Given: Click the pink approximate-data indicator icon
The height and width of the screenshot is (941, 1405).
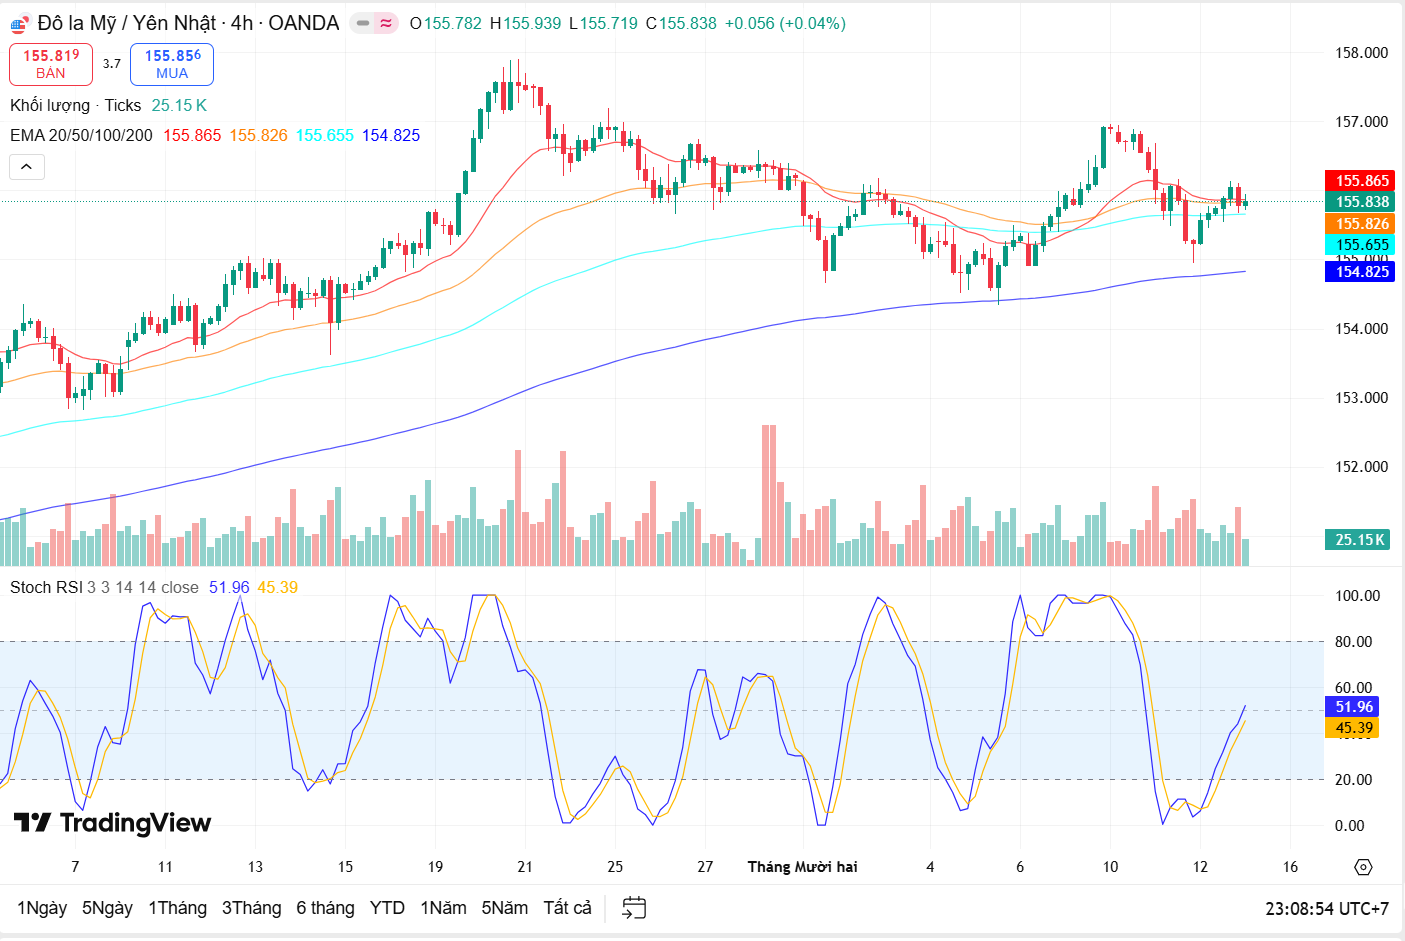Looking at the screenshot, I should pyautogui.click(x=386, y=23).
